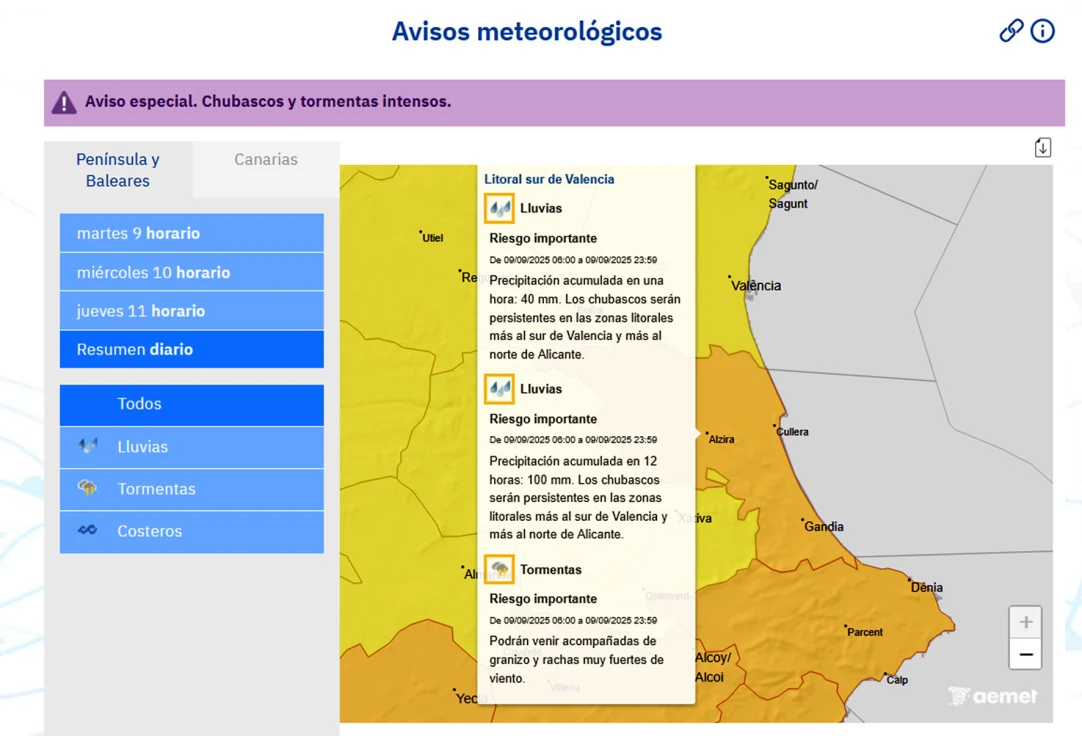Click the Parcent label on the map
1082x736 pixels.
865,632
